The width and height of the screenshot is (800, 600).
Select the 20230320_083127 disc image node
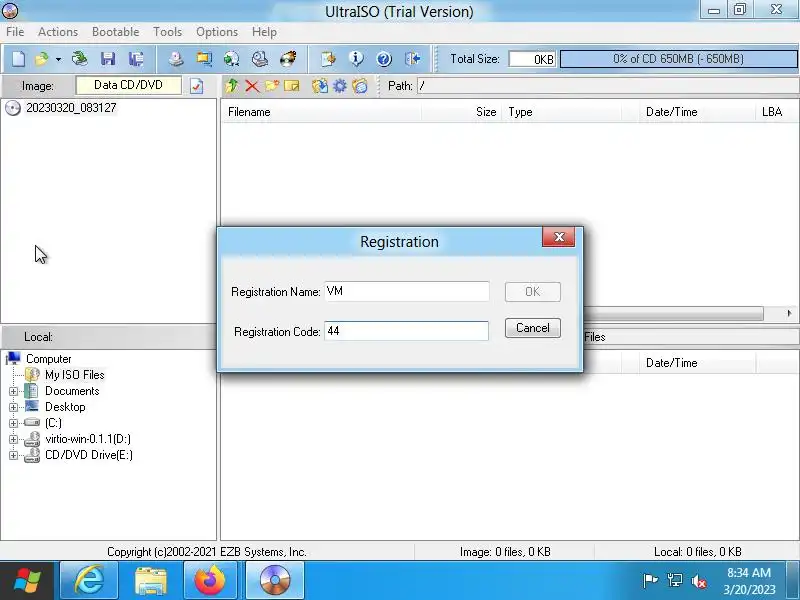[x=71, y=108]
